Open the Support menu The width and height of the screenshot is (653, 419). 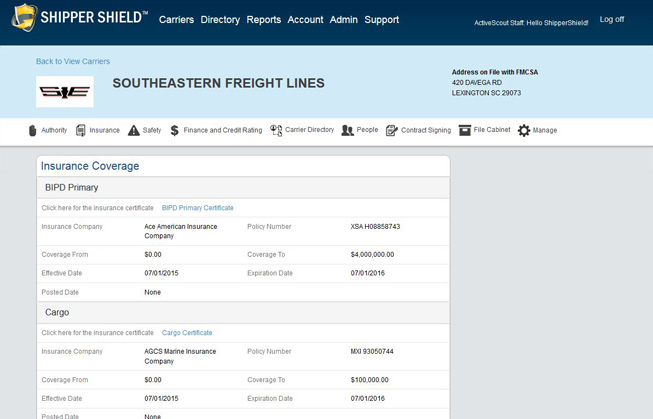pos(381,20)
